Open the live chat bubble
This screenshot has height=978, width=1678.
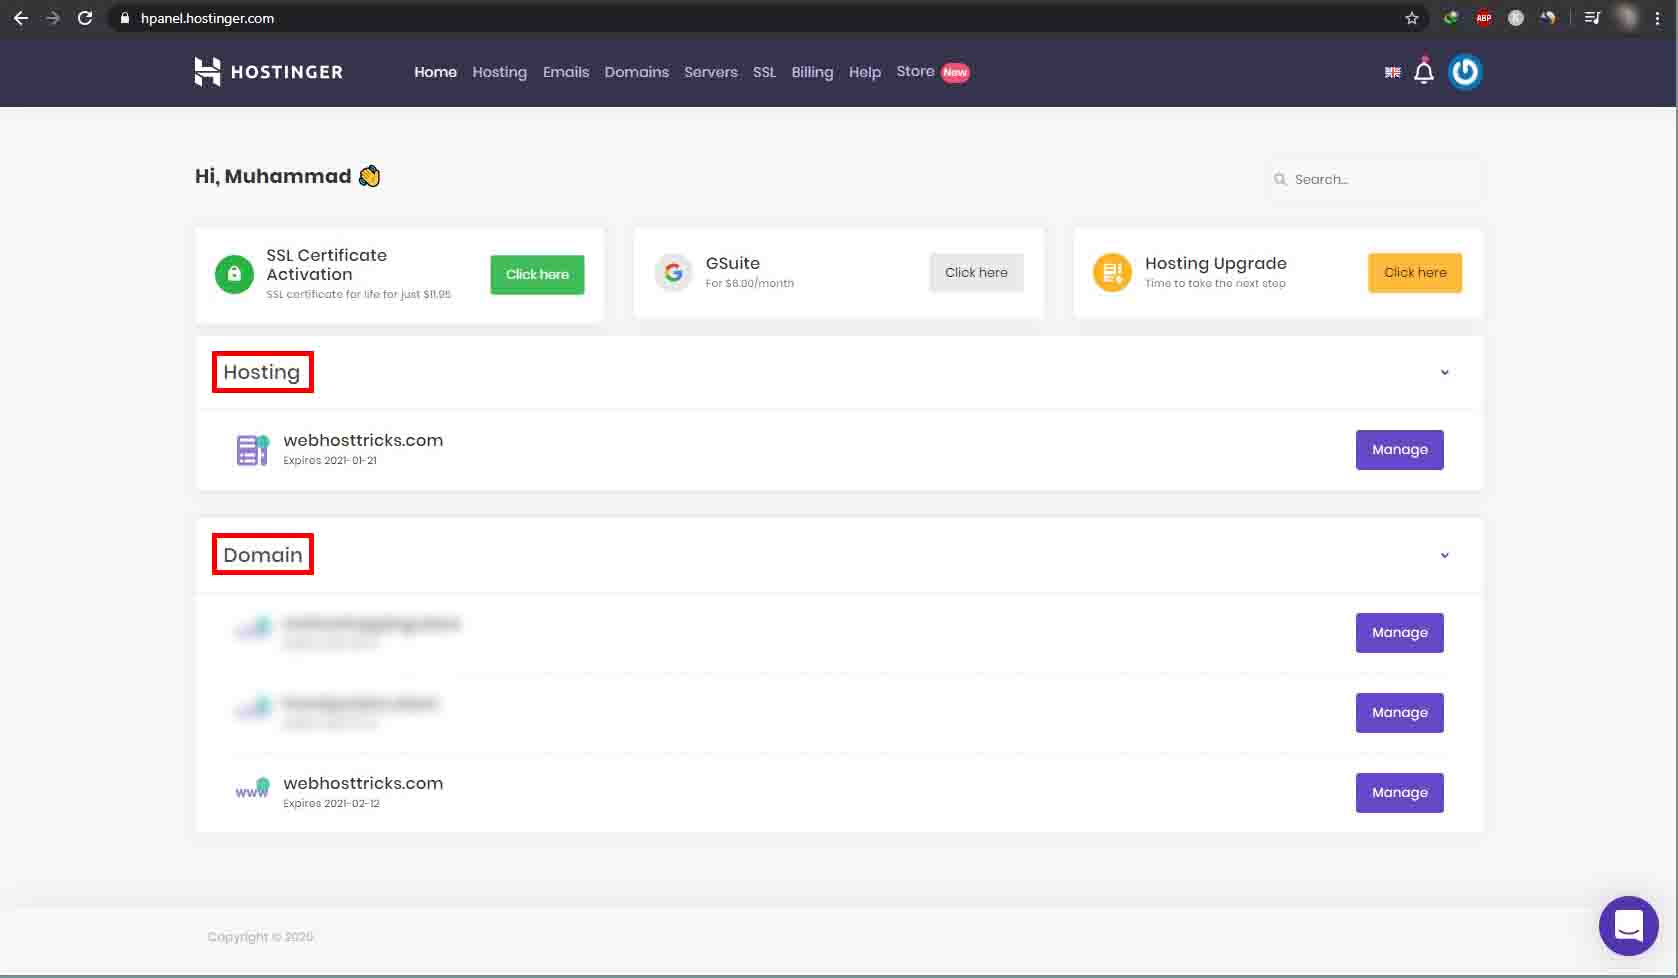1628,925
